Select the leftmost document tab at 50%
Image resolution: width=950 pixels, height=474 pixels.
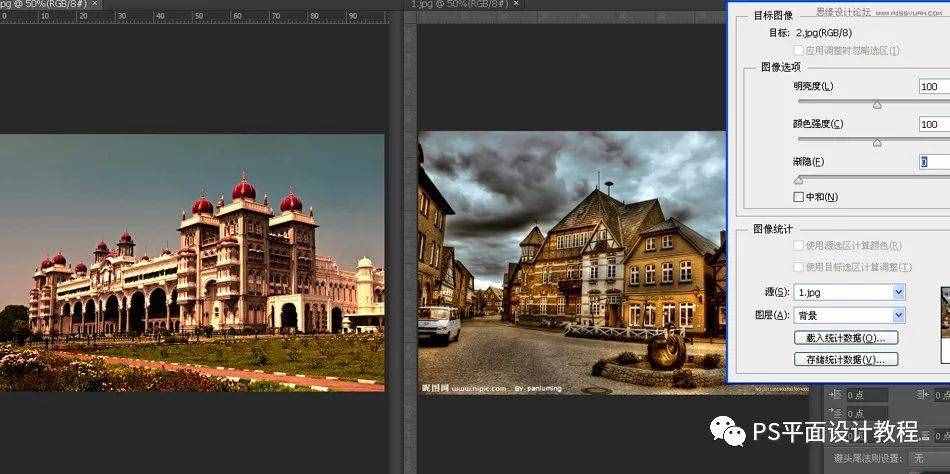click(x=40, y=5)
